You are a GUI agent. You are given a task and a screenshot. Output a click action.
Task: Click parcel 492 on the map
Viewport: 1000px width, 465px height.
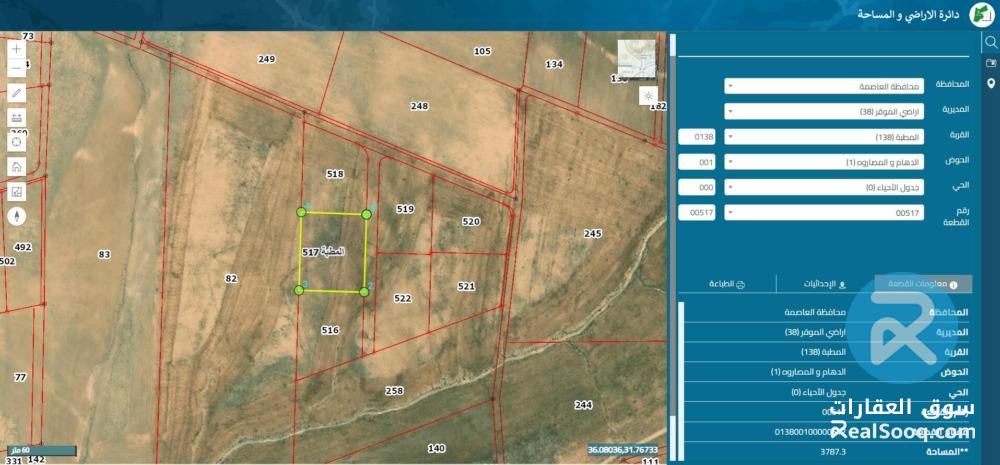(x=23, y=247)
